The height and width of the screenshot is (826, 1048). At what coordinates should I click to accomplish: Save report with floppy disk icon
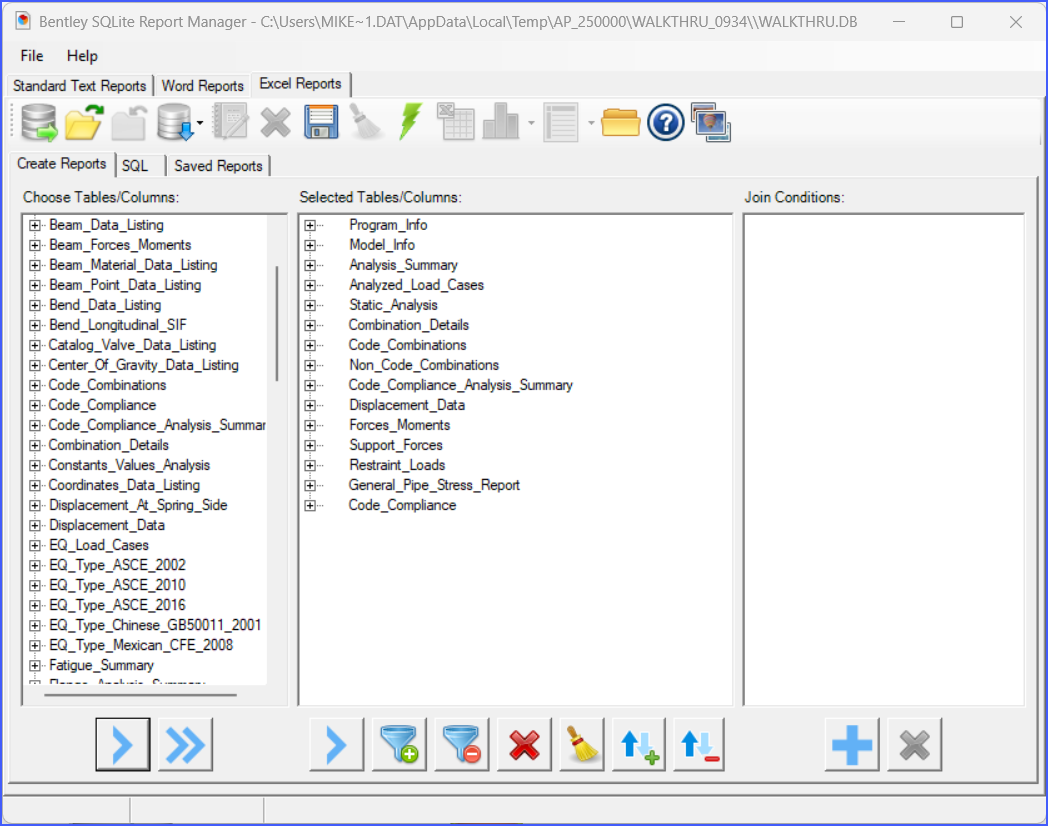coord(321,122)
